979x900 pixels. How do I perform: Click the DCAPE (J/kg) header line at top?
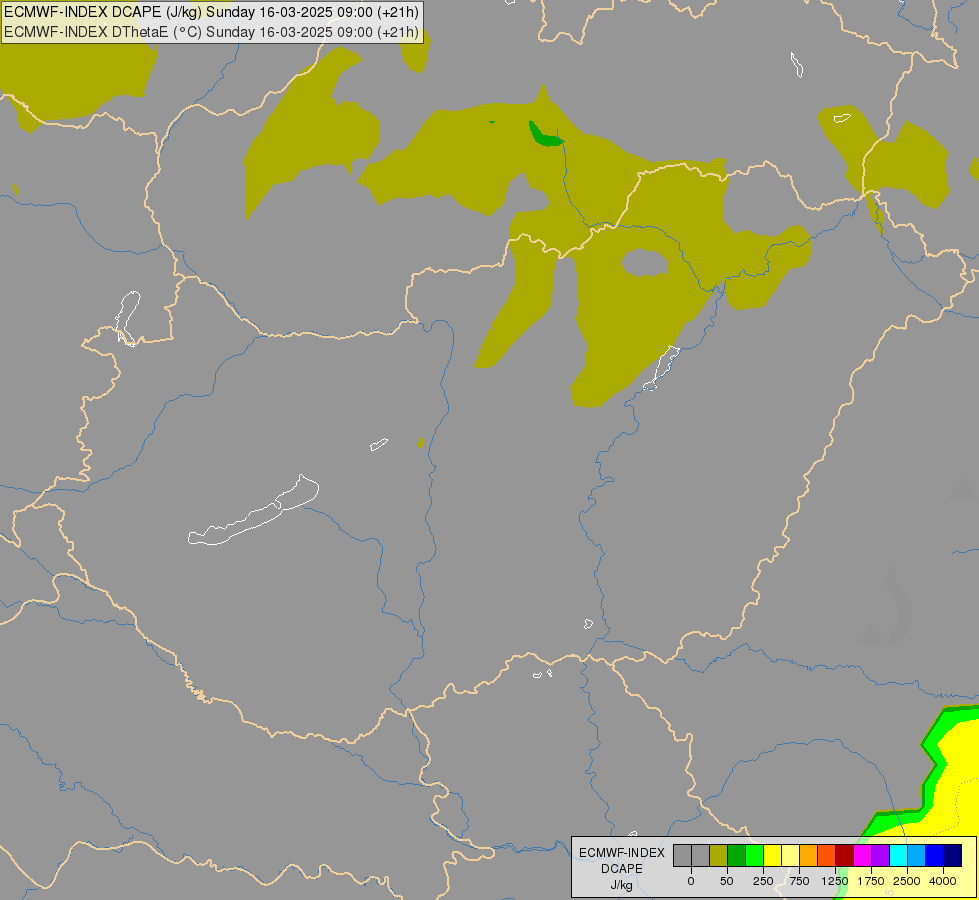pyautogui.click(x=212, y=12)
